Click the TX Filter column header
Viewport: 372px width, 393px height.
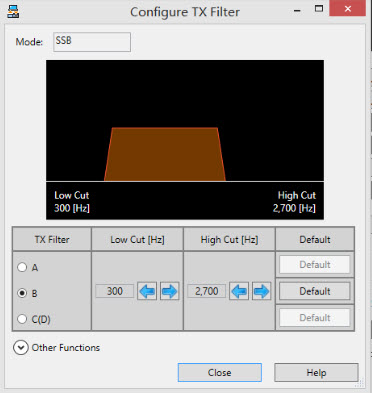point(52,239)
